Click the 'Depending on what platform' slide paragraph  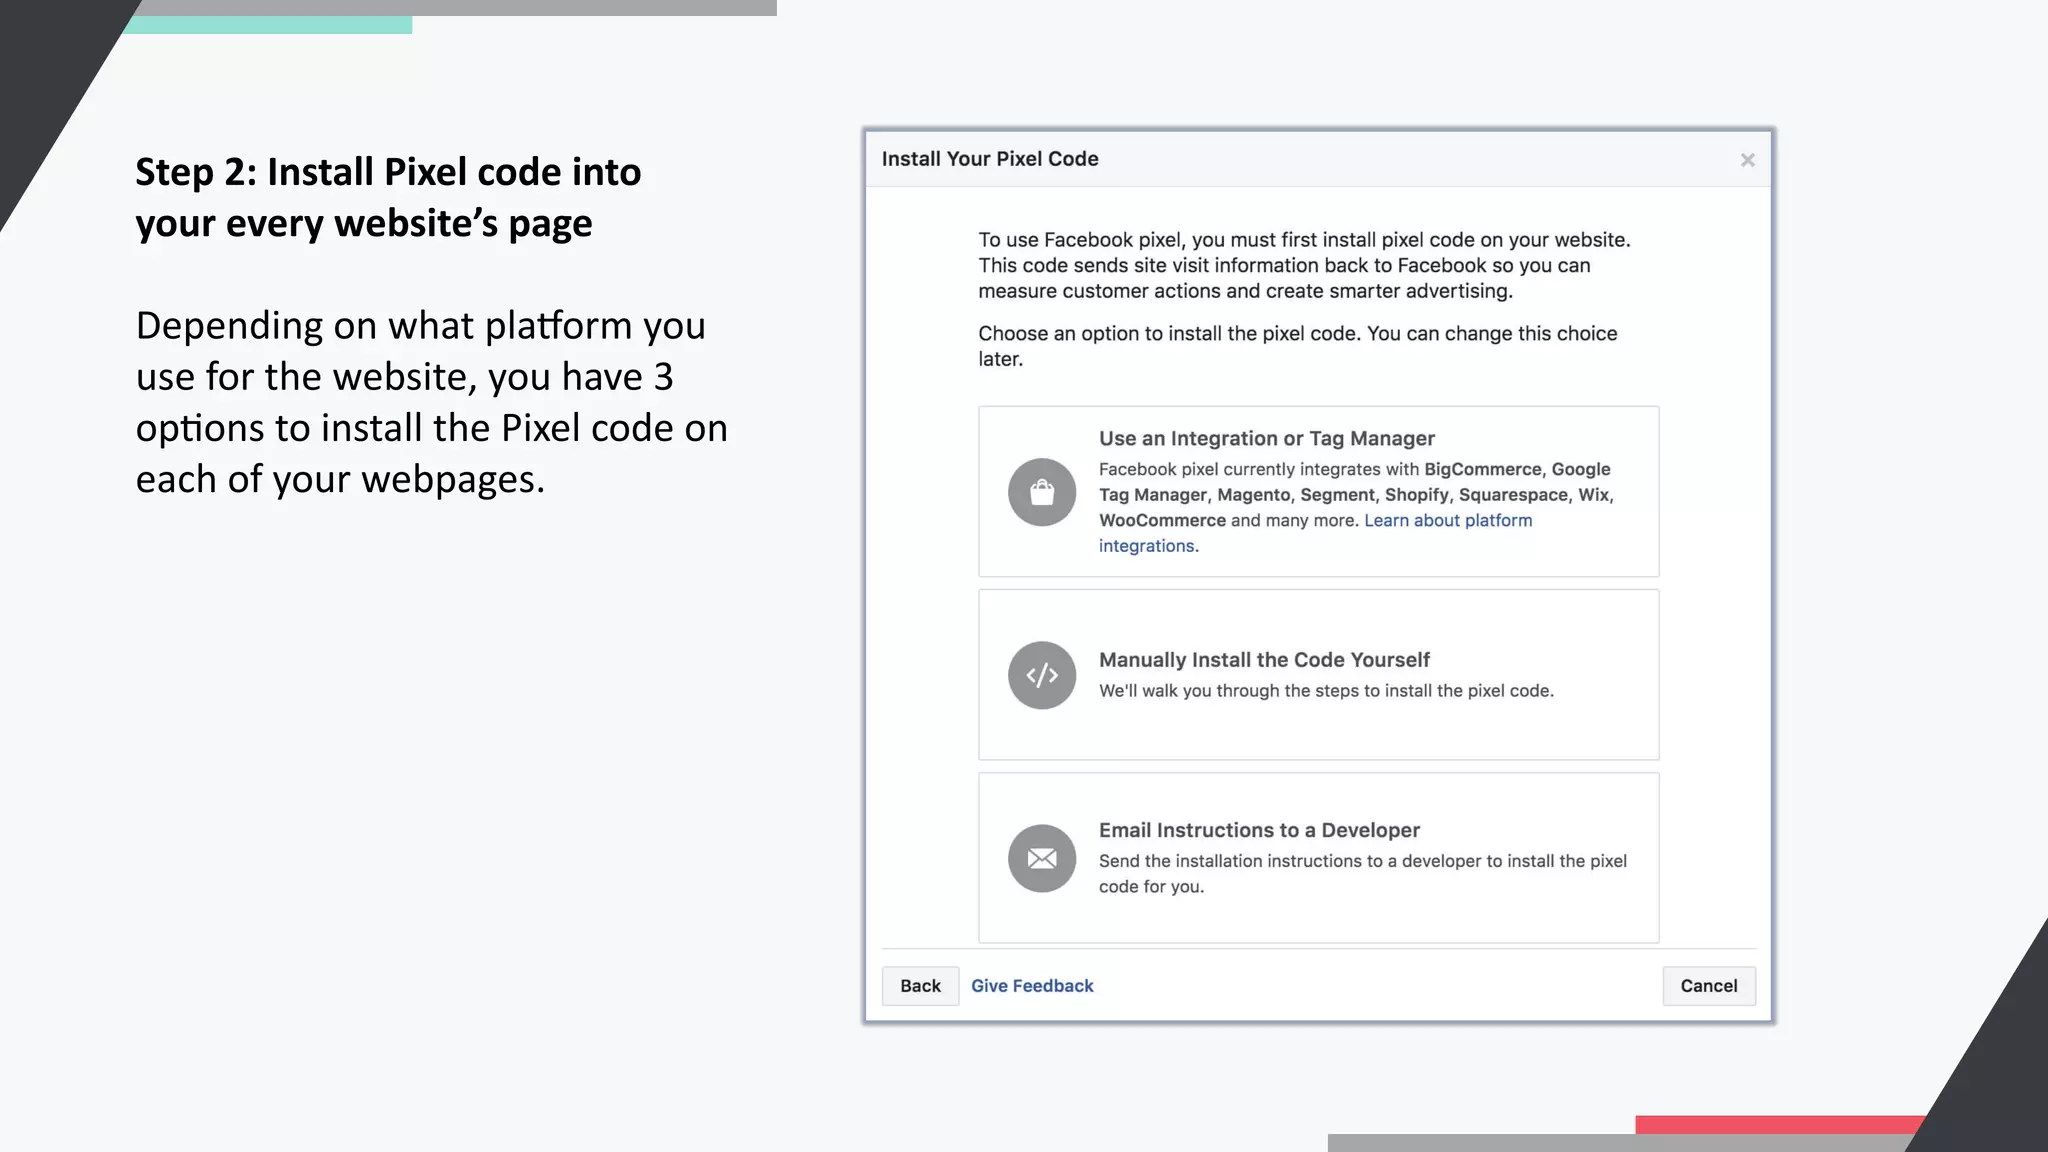click(431, 402)
